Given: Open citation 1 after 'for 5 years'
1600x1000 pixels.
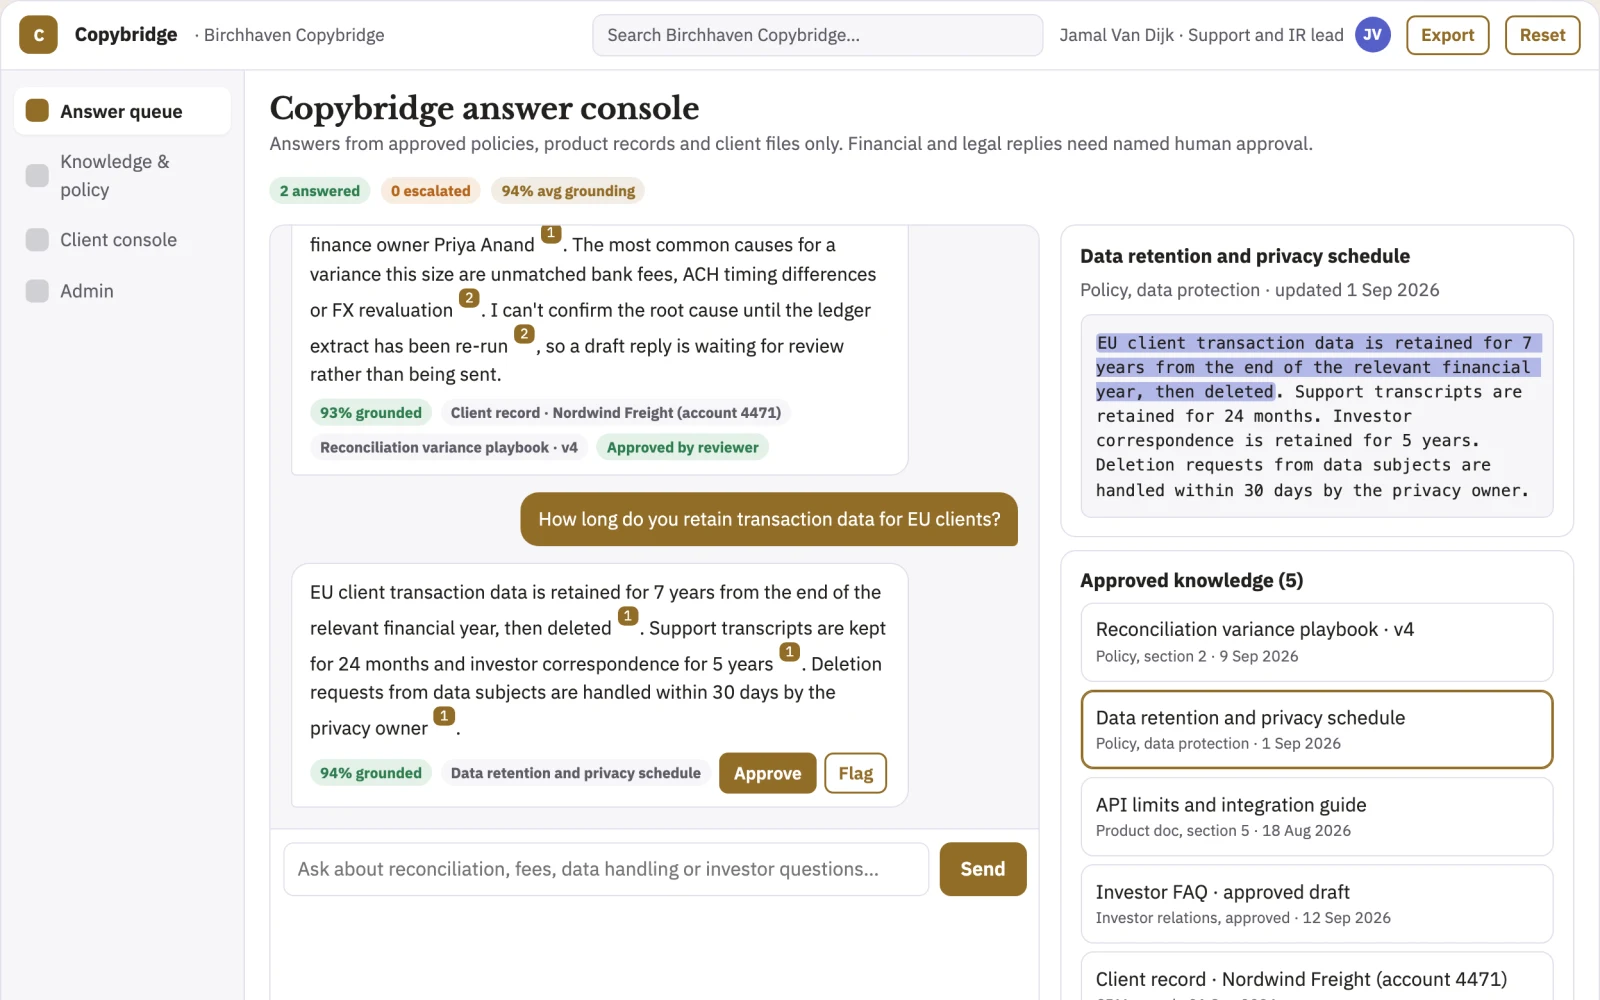Looking at the screenshot, I should pyautogui.click(x=790, y=652).
